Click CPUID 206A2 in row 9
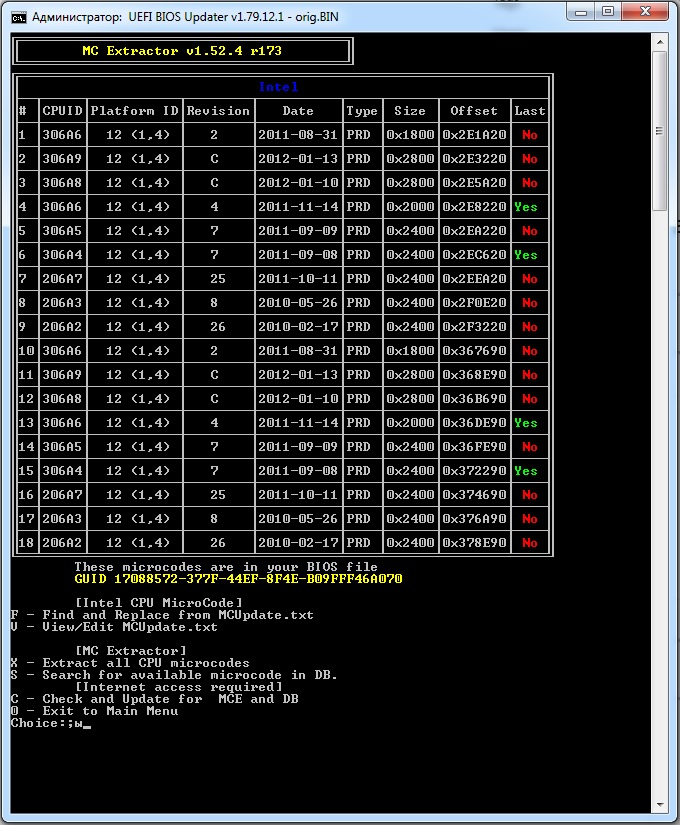Screen dimensions: 680x825 pyautogui.click(x=62, y=327)
